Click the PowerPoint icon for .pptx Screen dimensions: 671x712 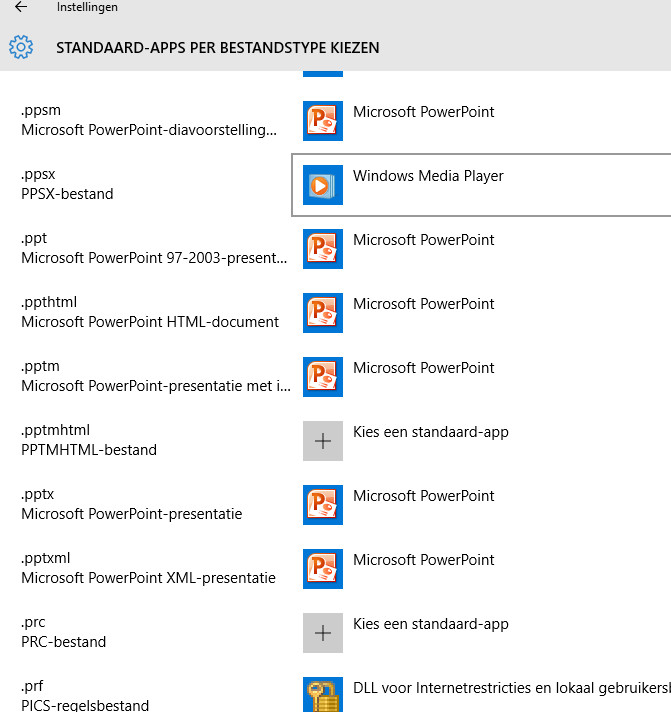(x=323, y=505)
